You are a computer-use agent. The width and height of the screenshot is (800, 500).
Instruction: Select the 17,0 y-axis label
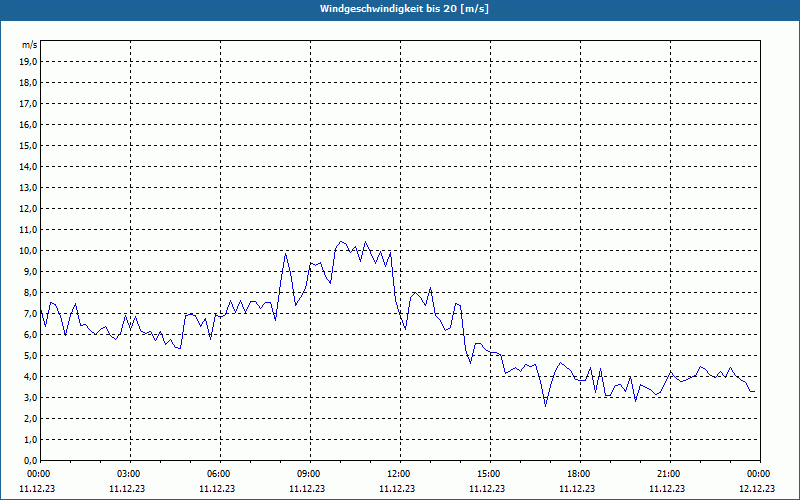point(28,104)
